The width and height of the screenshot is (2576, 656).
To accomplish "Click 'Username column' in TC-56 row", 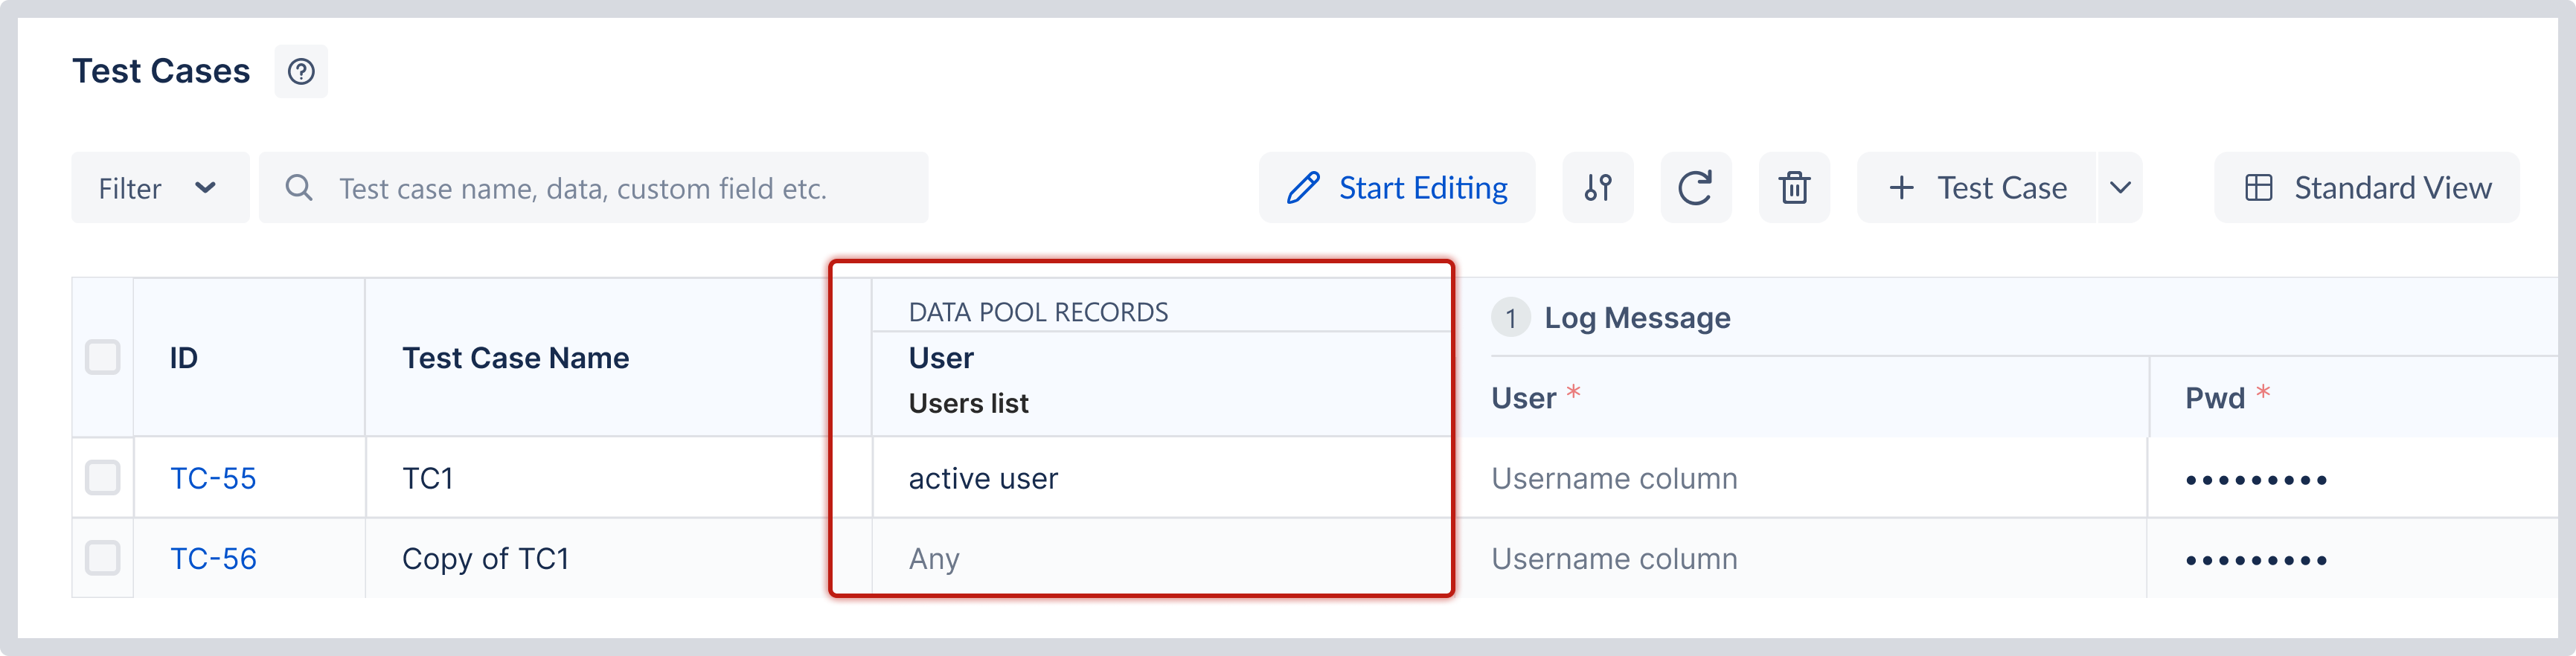I will tap(1614, 558).
